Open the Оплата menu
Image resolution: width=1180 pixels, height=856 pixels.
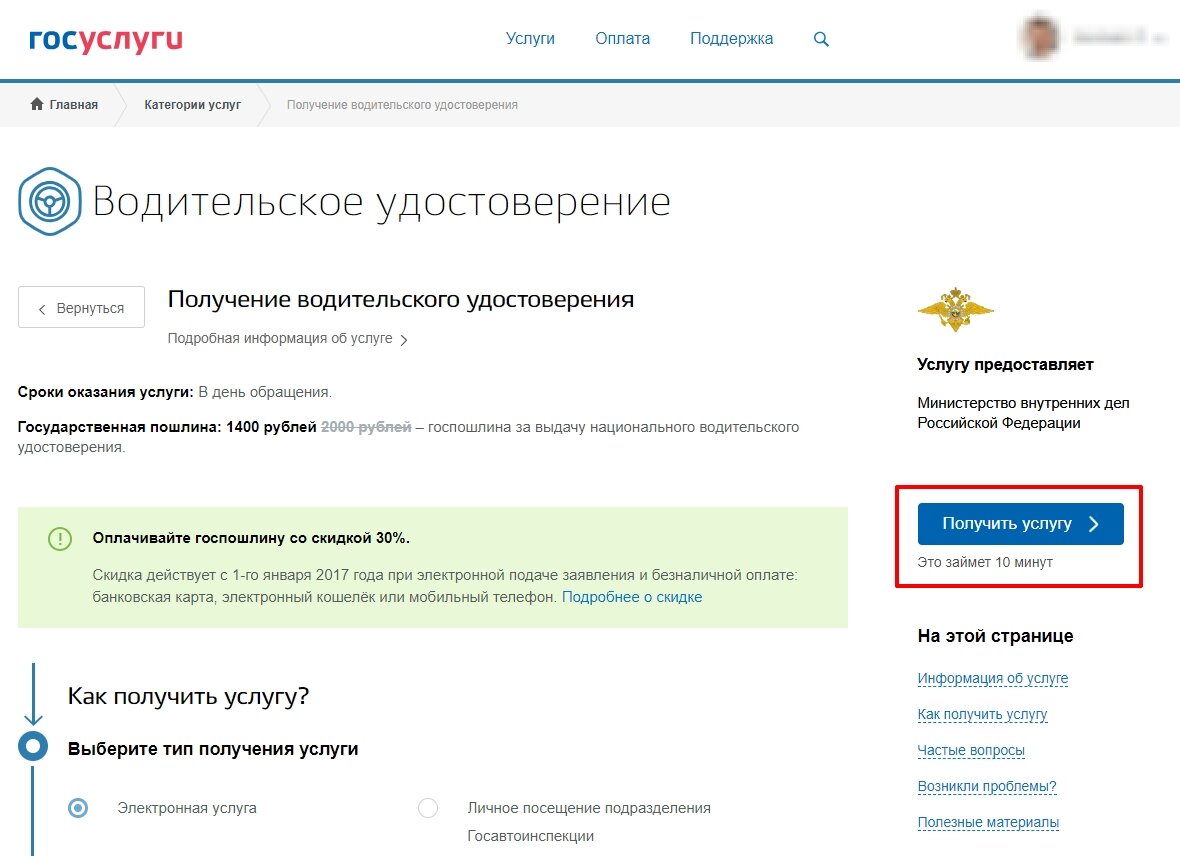point(622,38)
